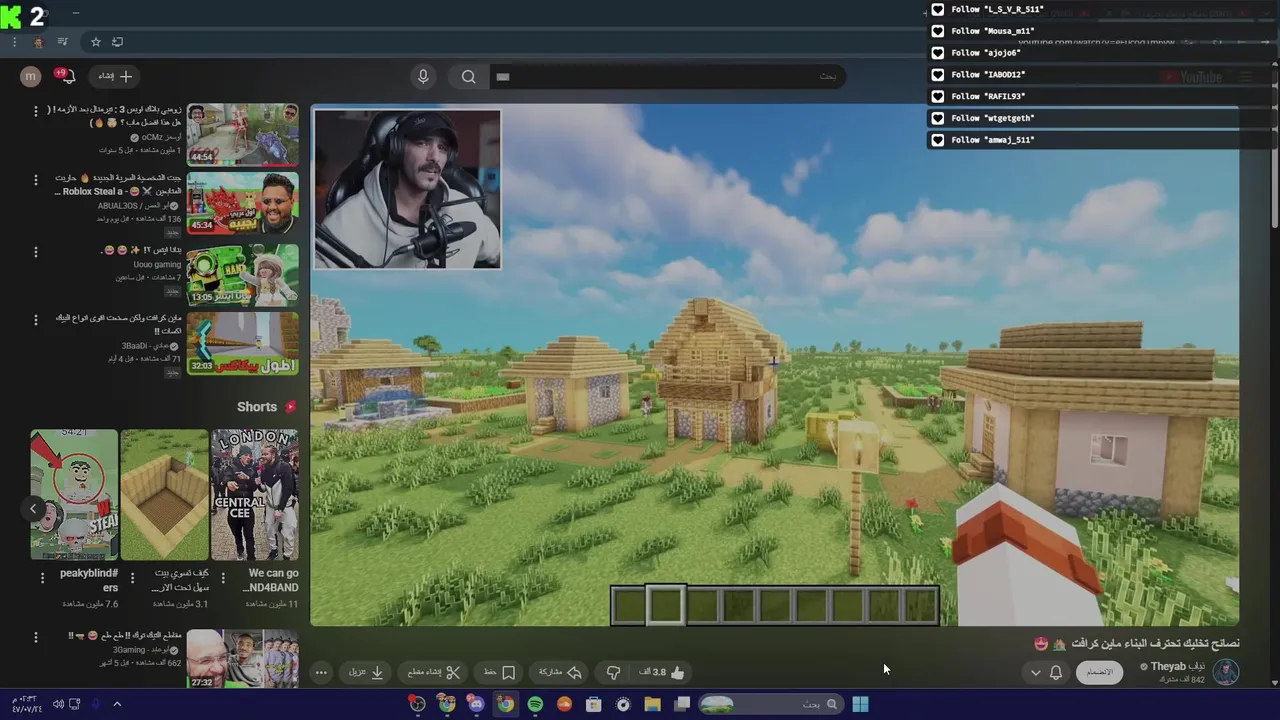The width and height of the screenshot is (1280, 720).
Task: Open recommended video with 44:54 duration
Action: (x=242, y=134)
